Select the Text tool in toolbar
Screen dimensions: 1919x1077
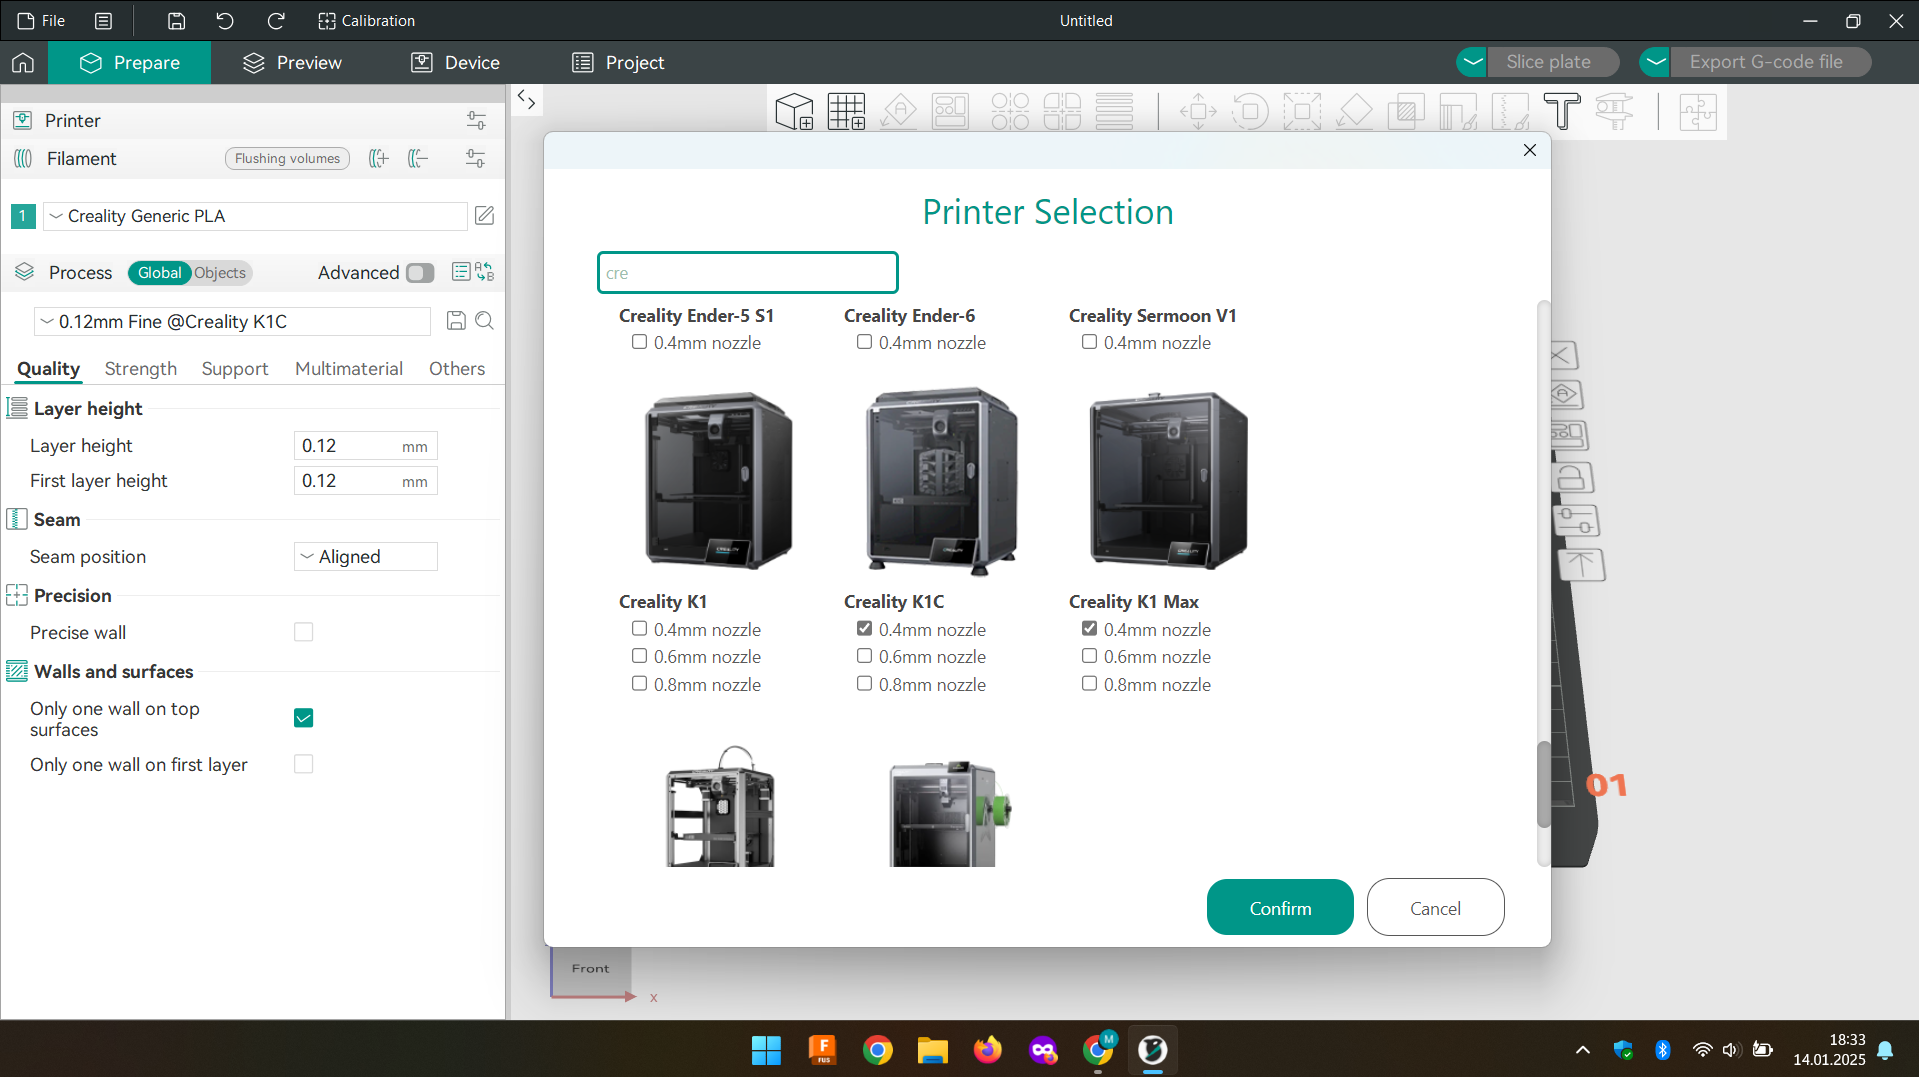pos(1561,112)
